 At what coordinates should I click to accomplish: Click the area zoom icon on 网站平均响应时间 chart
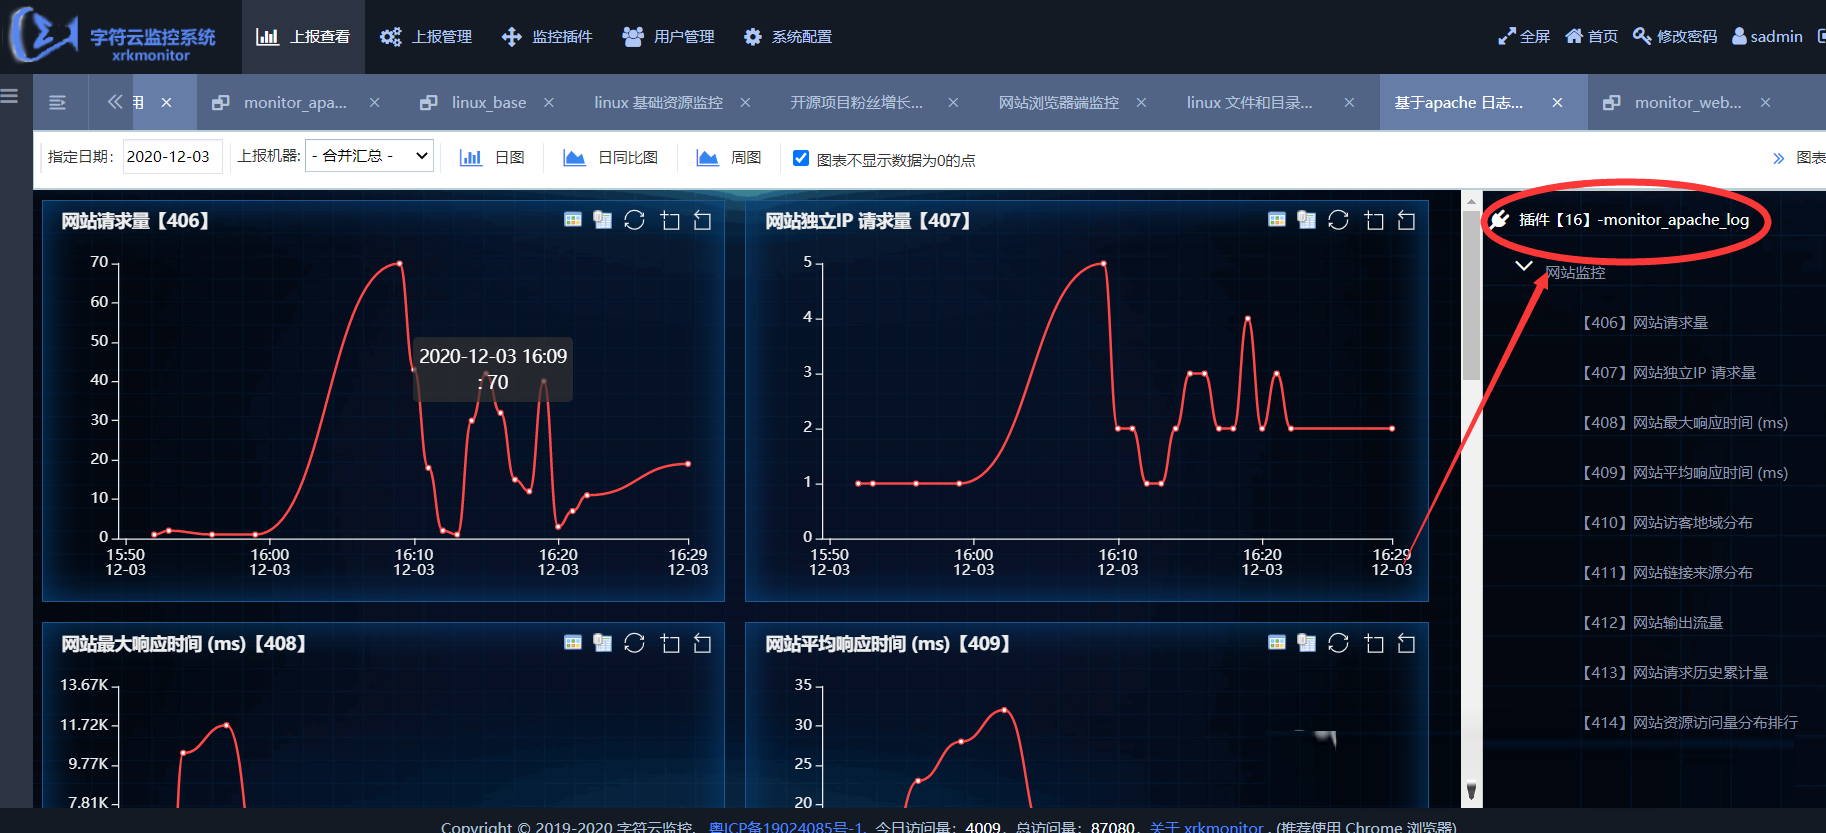tap(1374, 643)
